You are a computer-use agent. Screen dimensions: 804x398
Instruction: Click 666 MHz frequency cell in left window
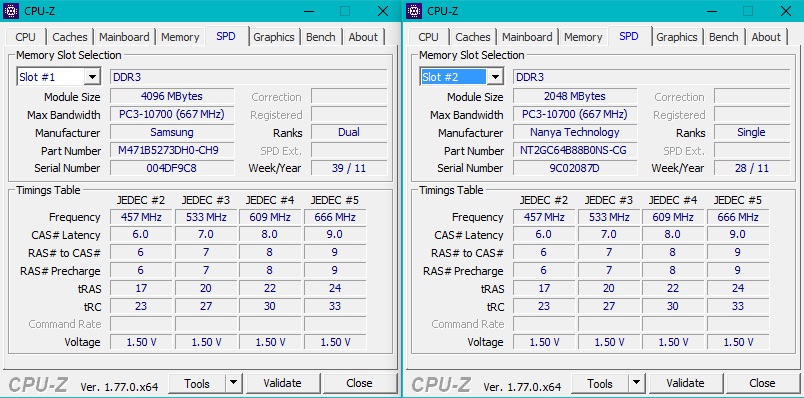(x=335, y=217)
